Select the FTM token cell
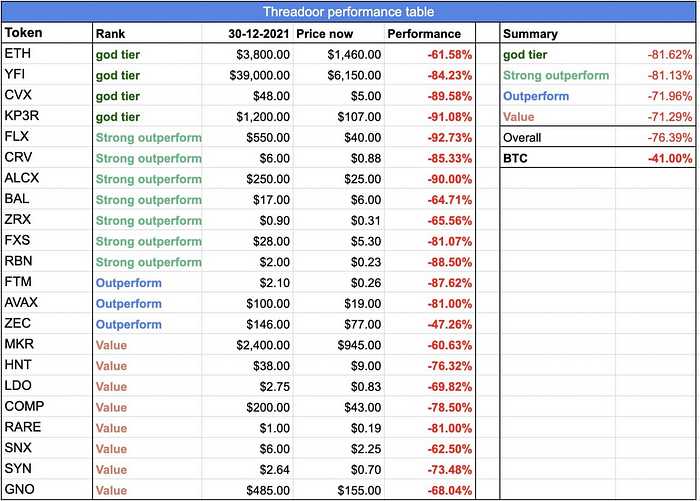The image size is (700, 501). (47, 282)
